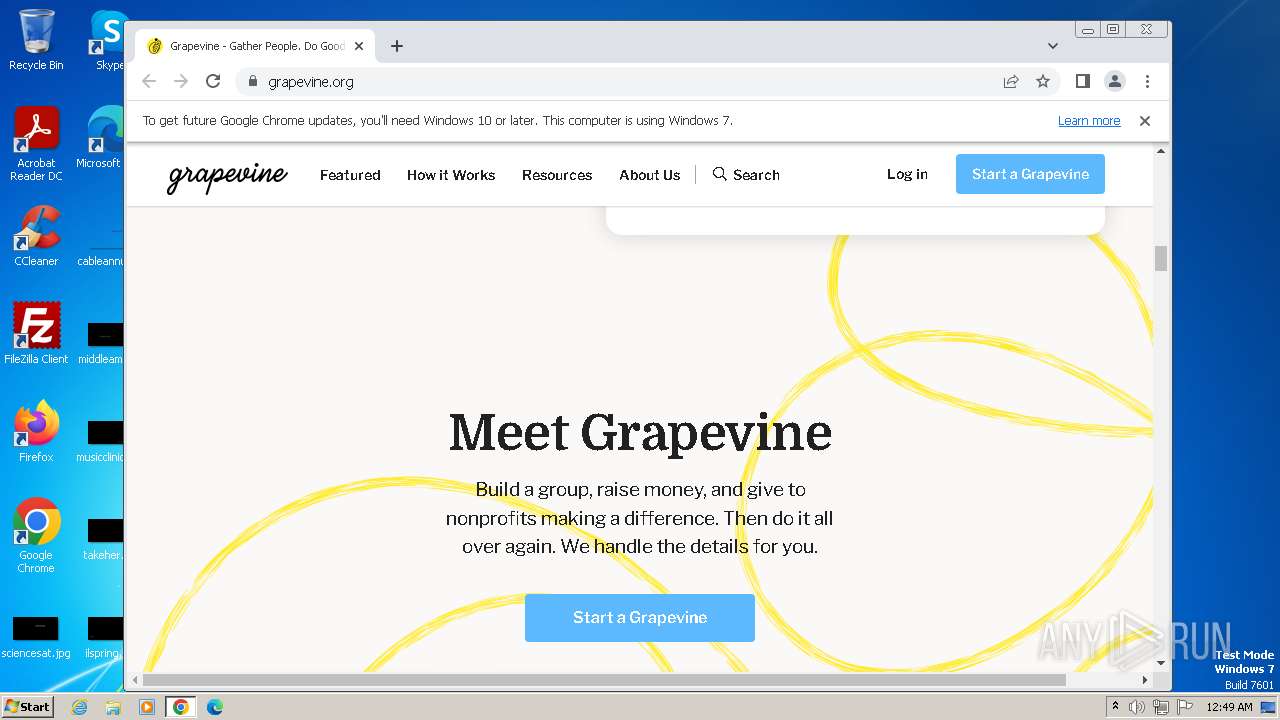The image size is (1280, 720).
Task: Open Skype desktop icon
Action: (108, 40)
